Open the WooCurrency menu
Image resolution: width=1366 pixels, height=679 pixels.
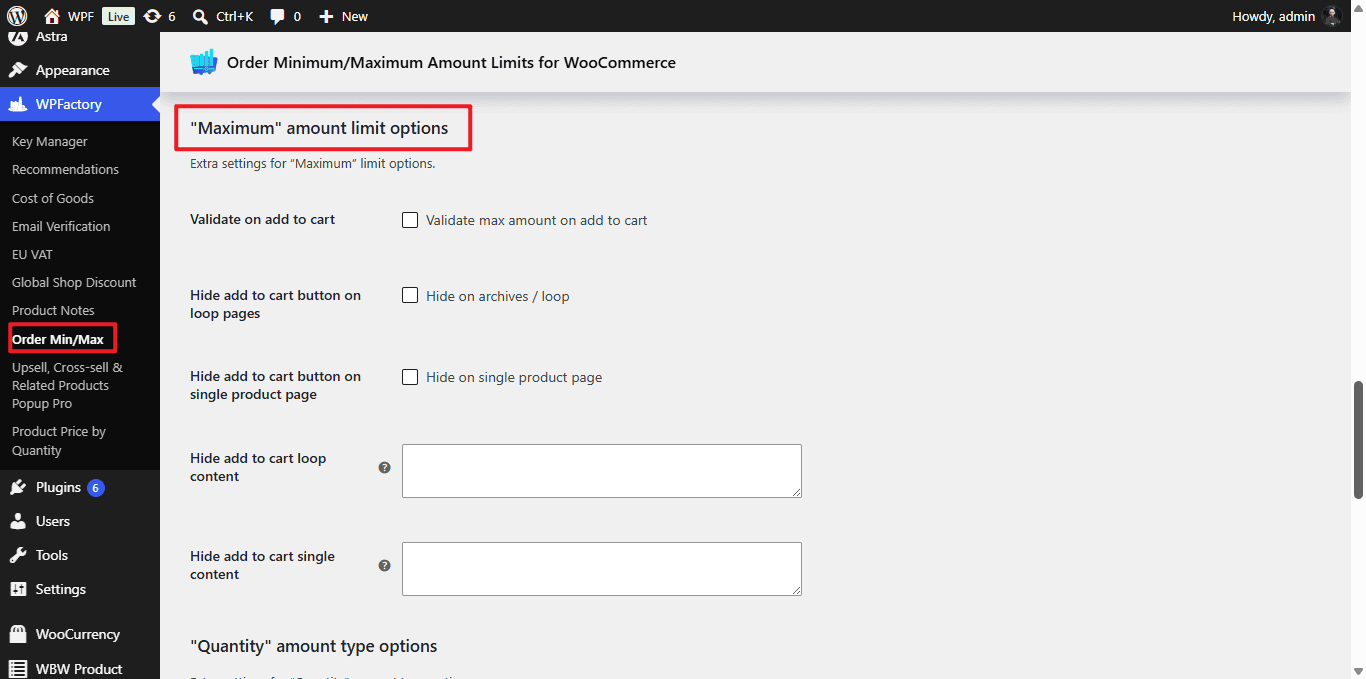click(80, 634)
